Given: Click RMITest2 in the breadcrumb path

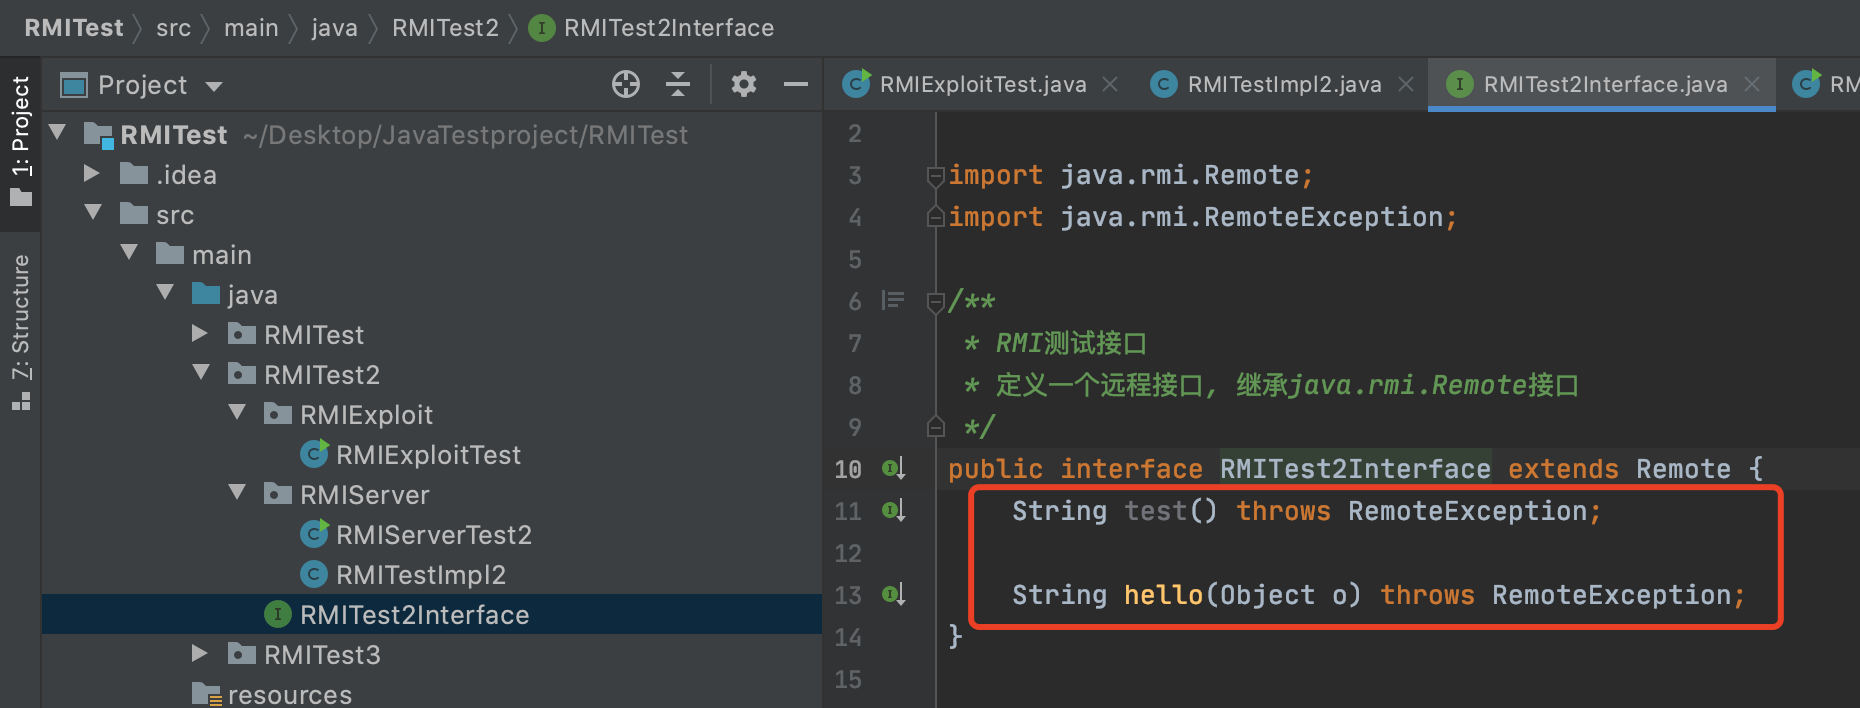Looking at the screenshot, I should (x=445, y=28).
